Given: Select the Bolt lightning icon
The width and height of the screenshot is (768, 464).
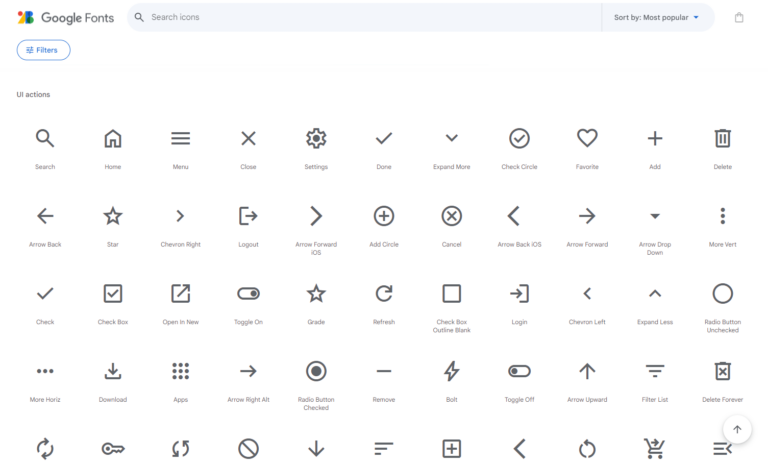Looking at the screenshot, I should (451, 371).
